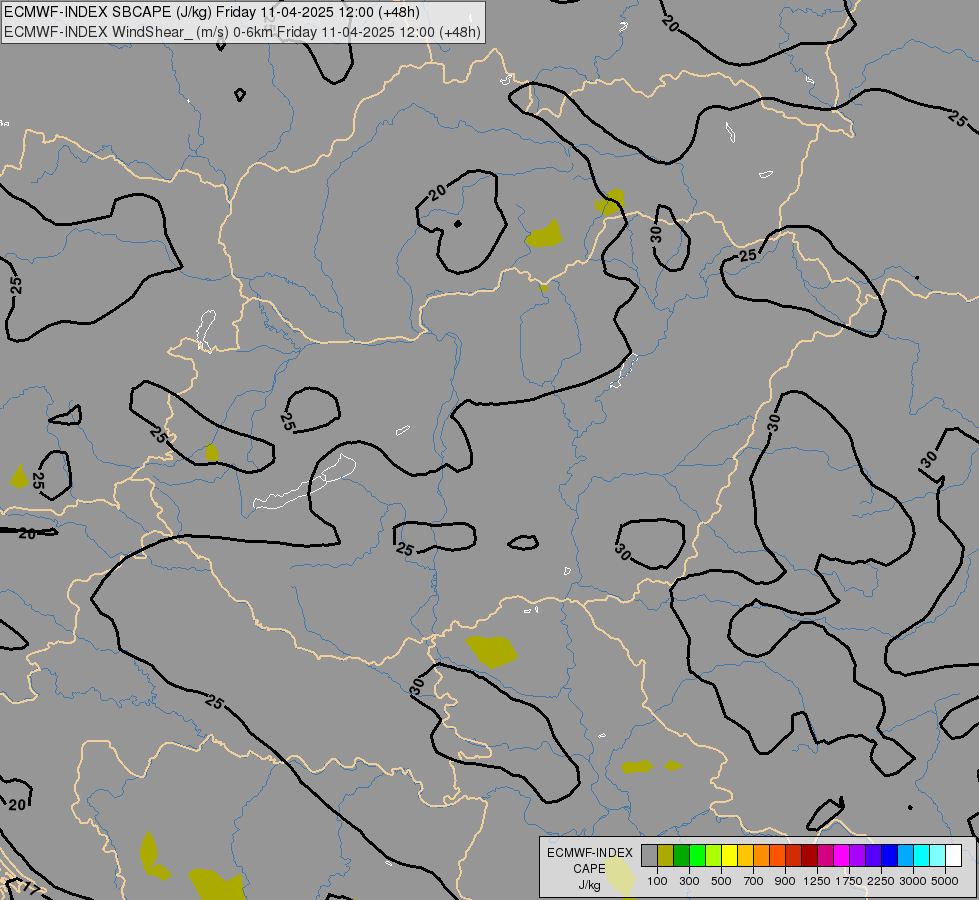Select the dark green legend swatch
The width and height of the screenshot is (979, 900).
coord(681,855)
